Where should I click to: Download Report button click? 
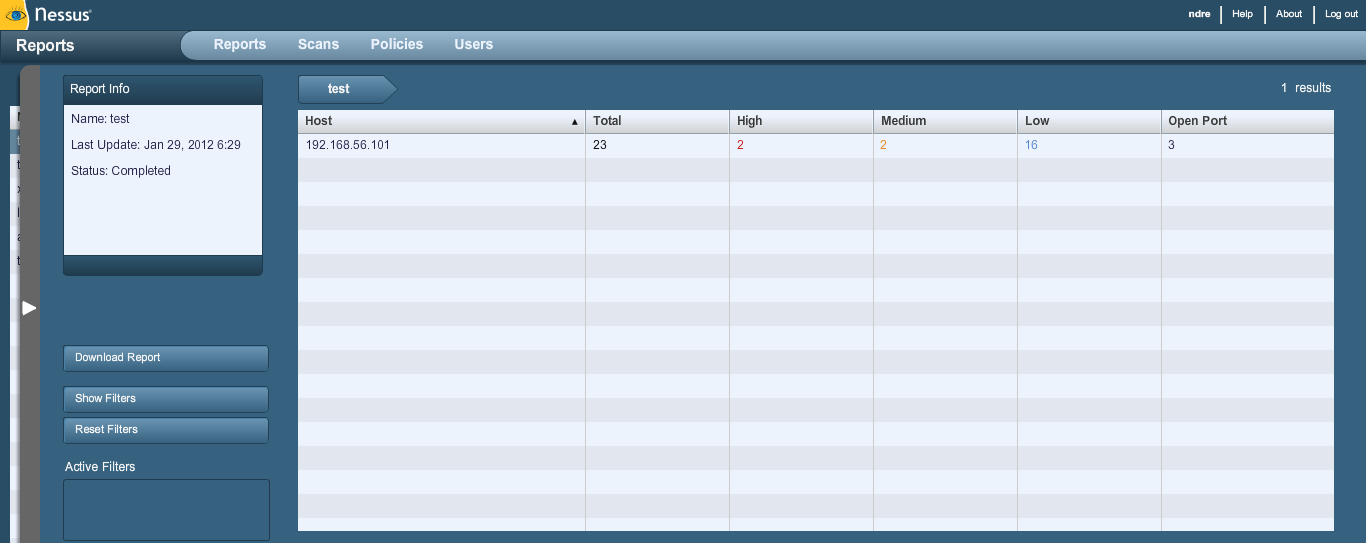[x=165, y=358]
